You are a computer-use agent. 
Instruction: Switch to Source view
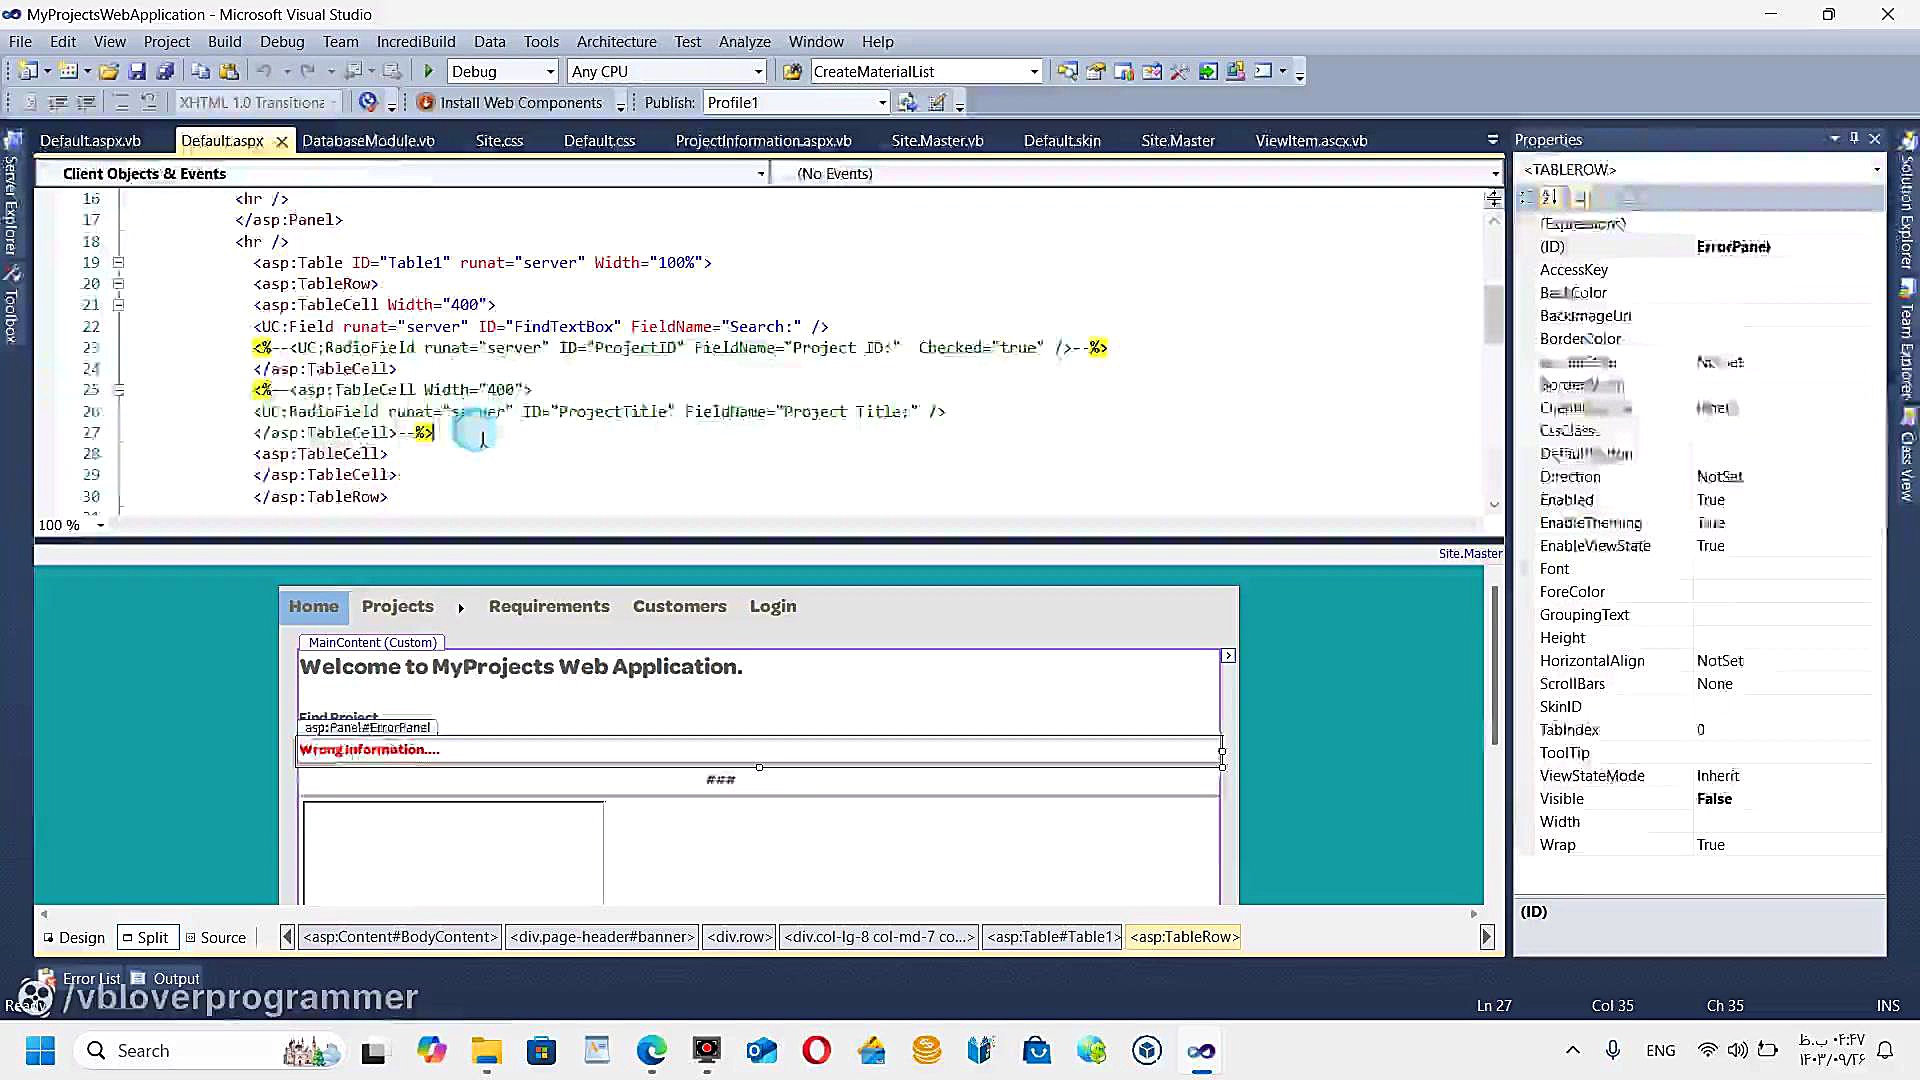tap(216, 937)
